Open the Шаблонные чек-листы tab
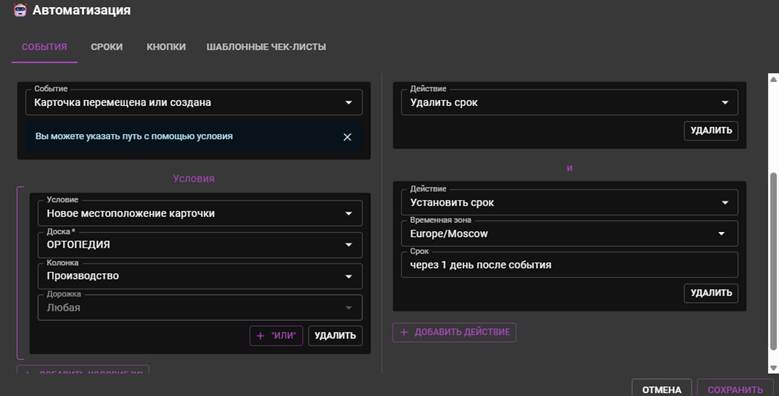Viewport: 779px width, 396px height. tap(266, 47)
